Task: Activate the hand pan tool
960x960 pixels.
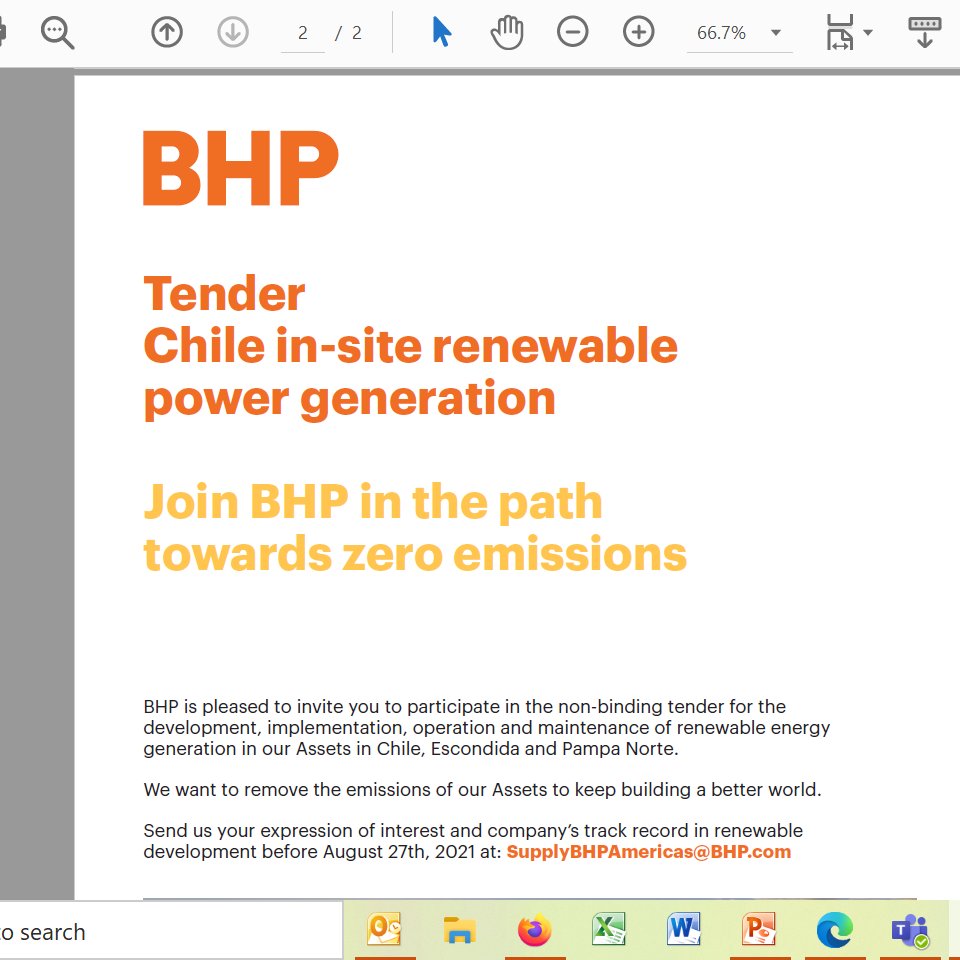Action: (507, 32)
